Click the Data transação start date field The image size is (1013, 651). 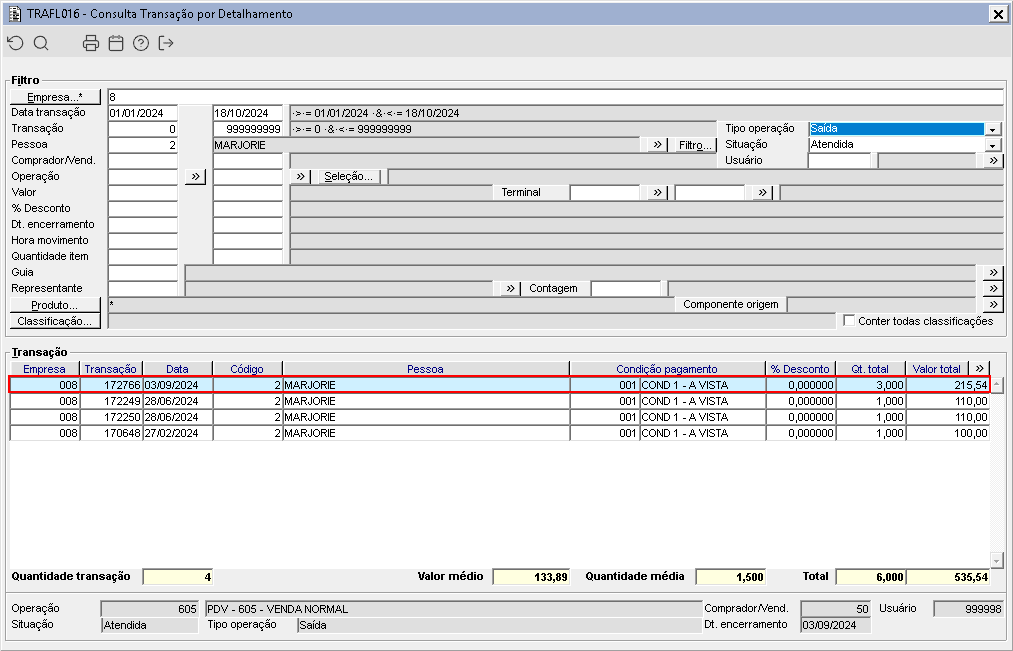143,113
